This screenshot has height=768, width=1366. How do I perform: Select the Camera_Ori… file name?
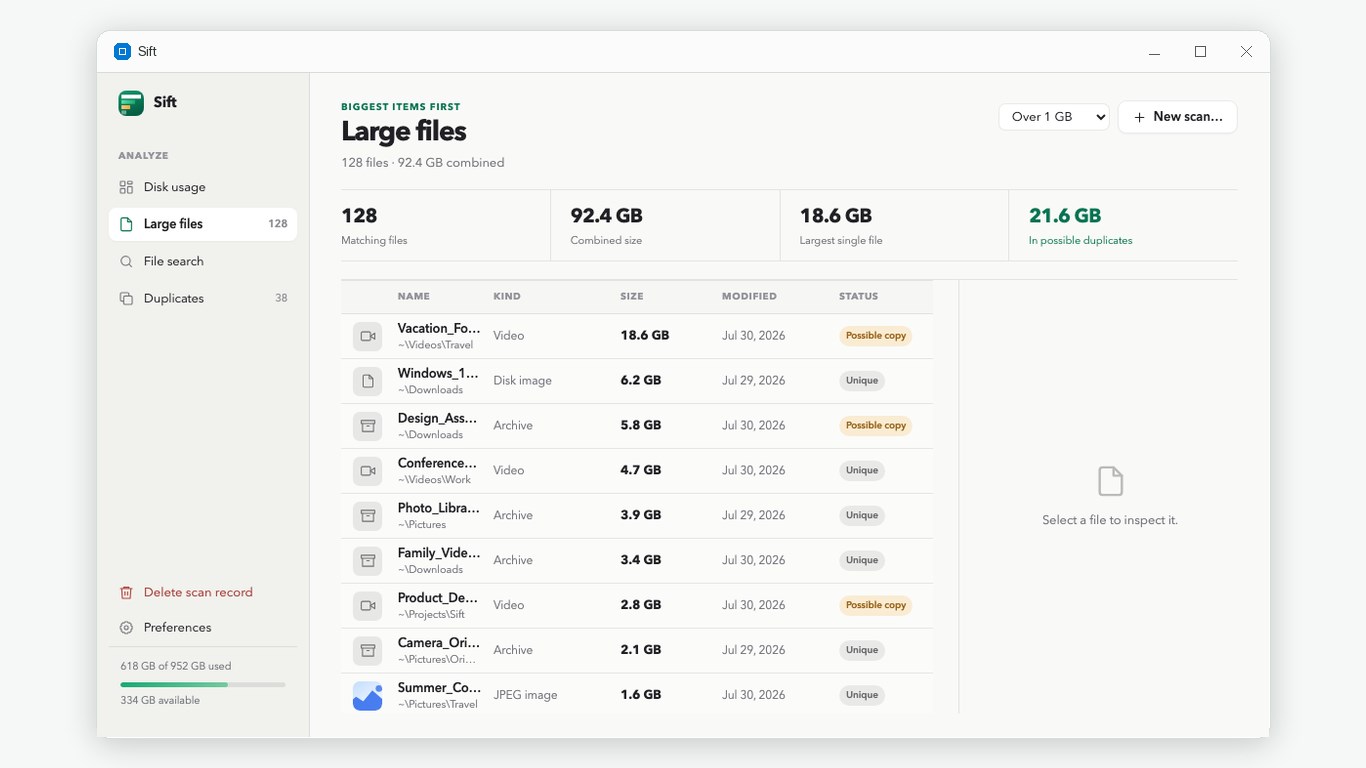pyautogui.click(x=439, y=643)
